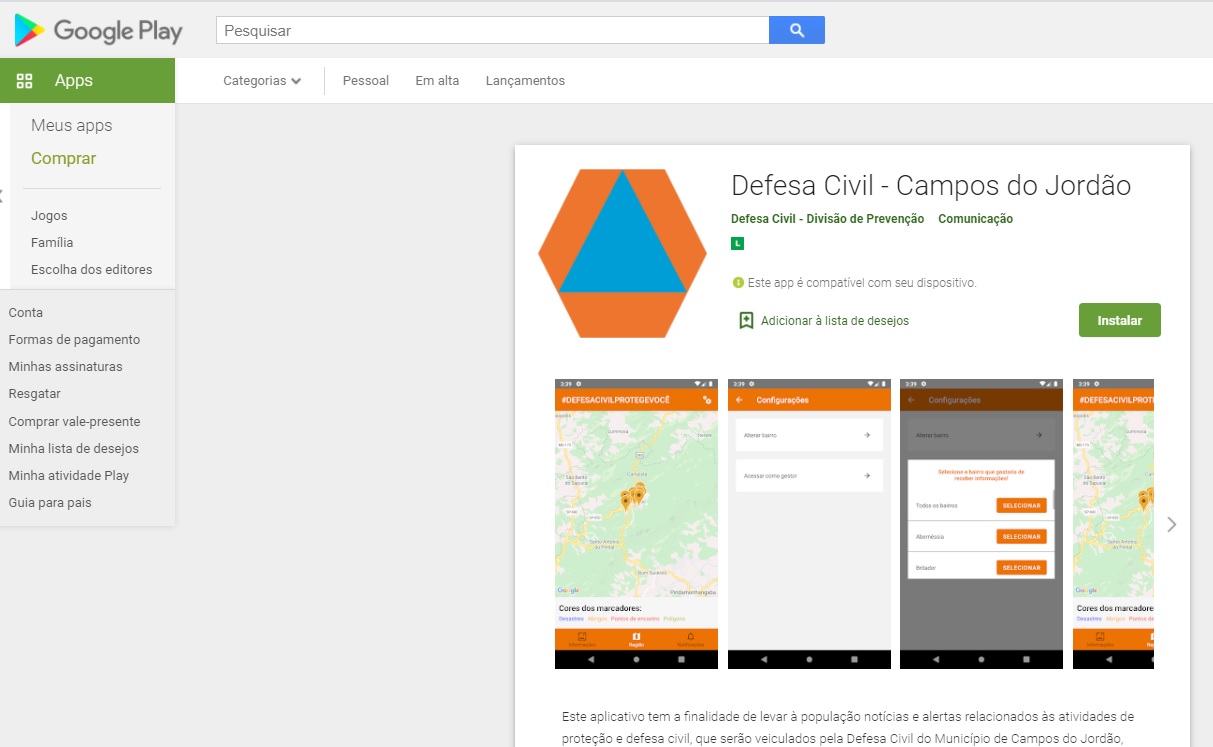
Task: Expand the Categorias dropdown
Action: coord(262,81)
